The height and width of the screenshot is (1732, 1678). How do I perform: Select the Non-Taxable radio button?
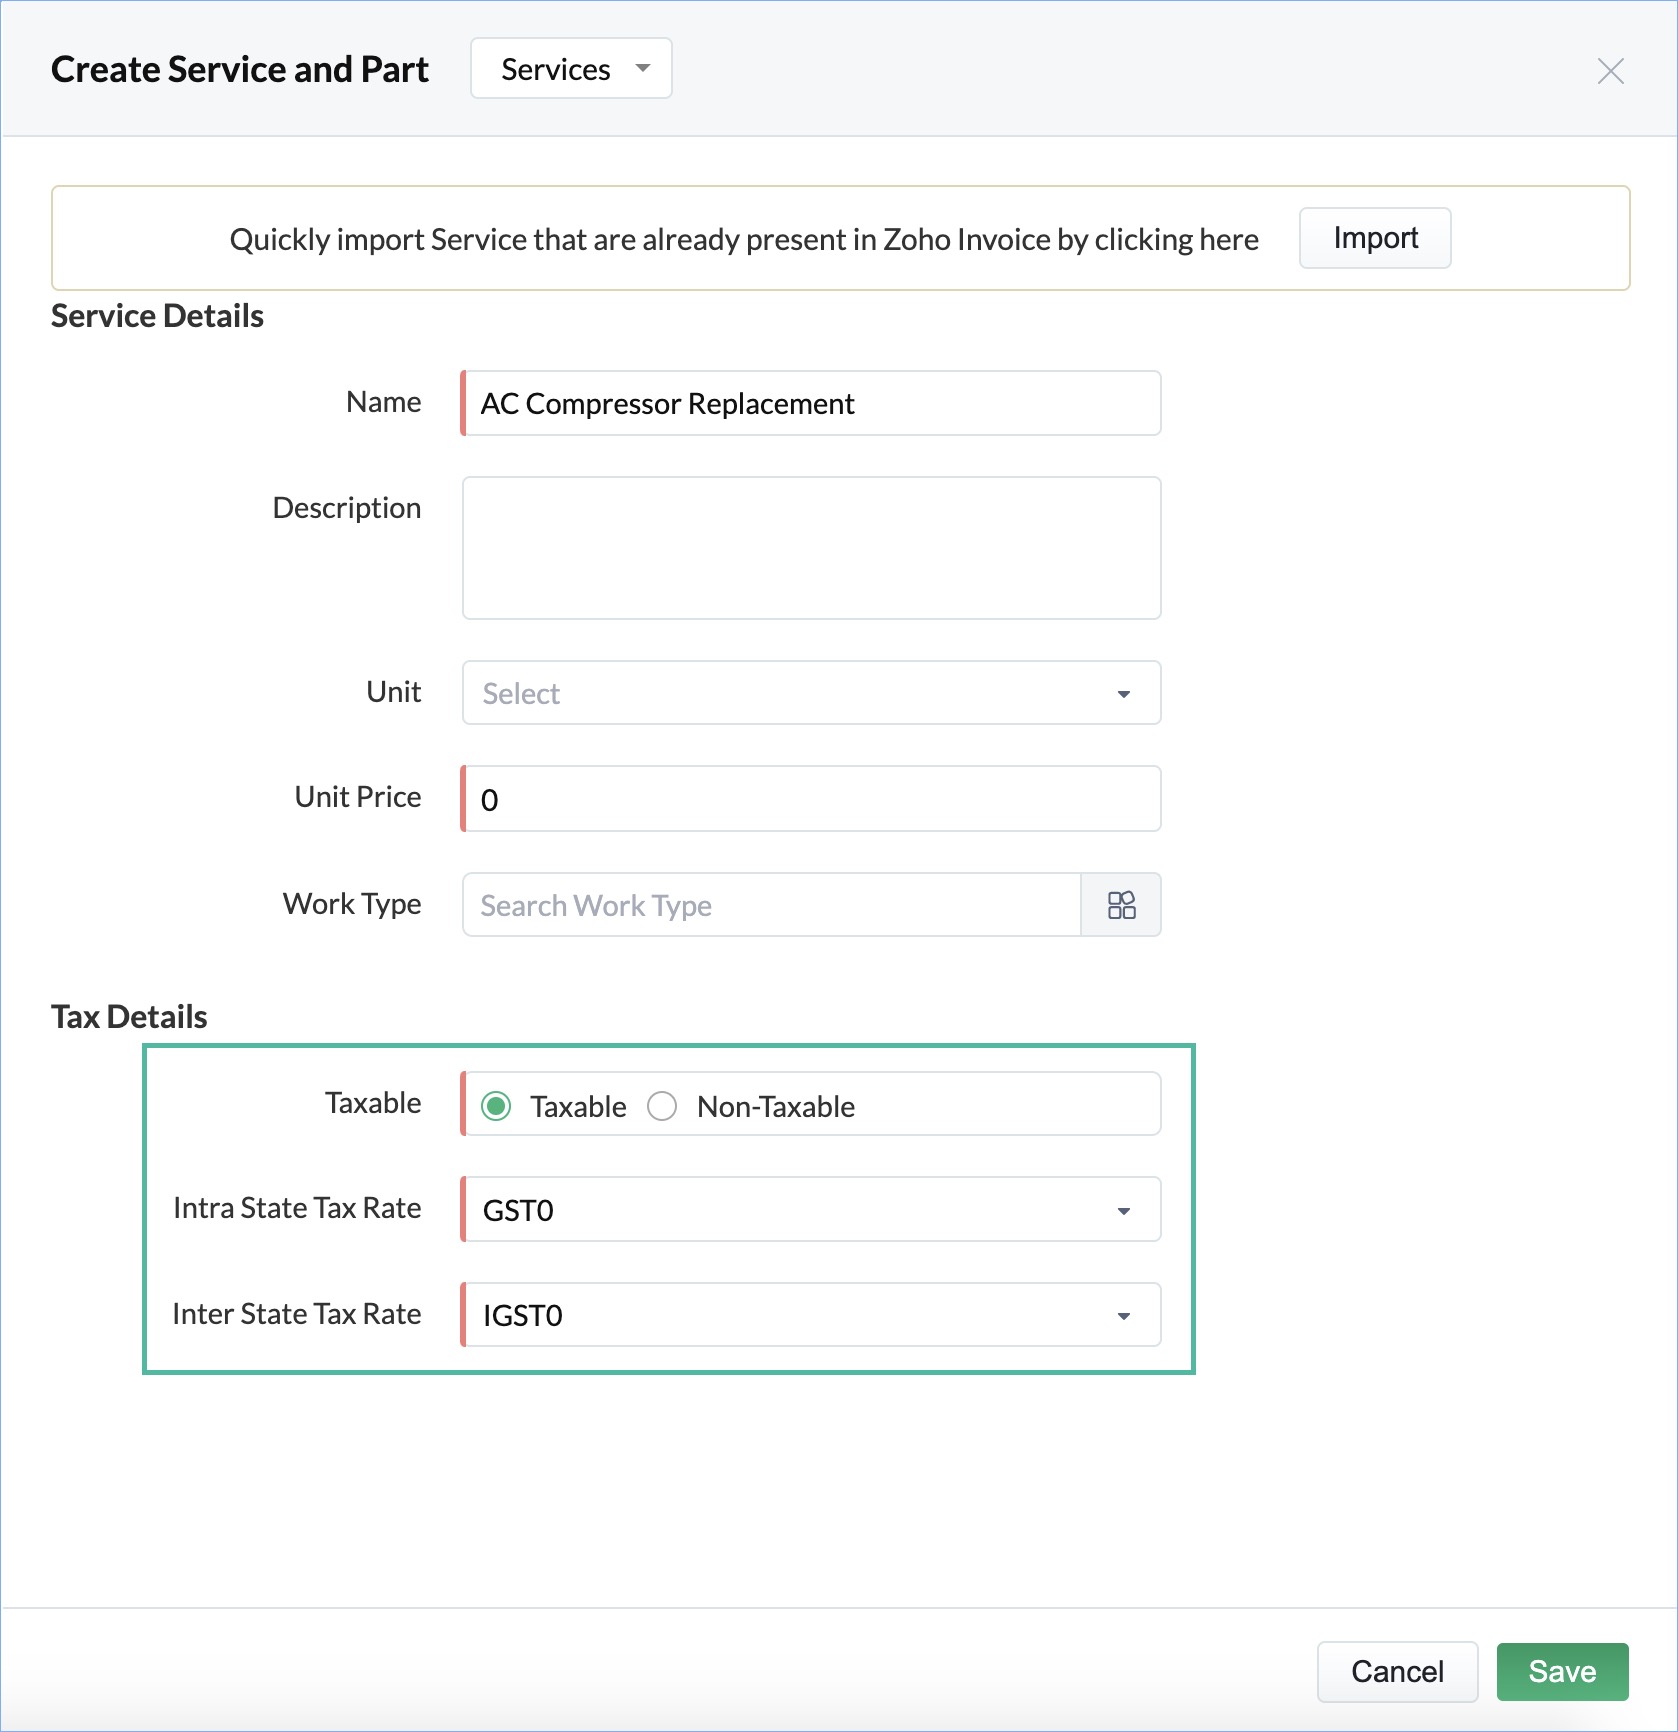tap(662, 1106)
